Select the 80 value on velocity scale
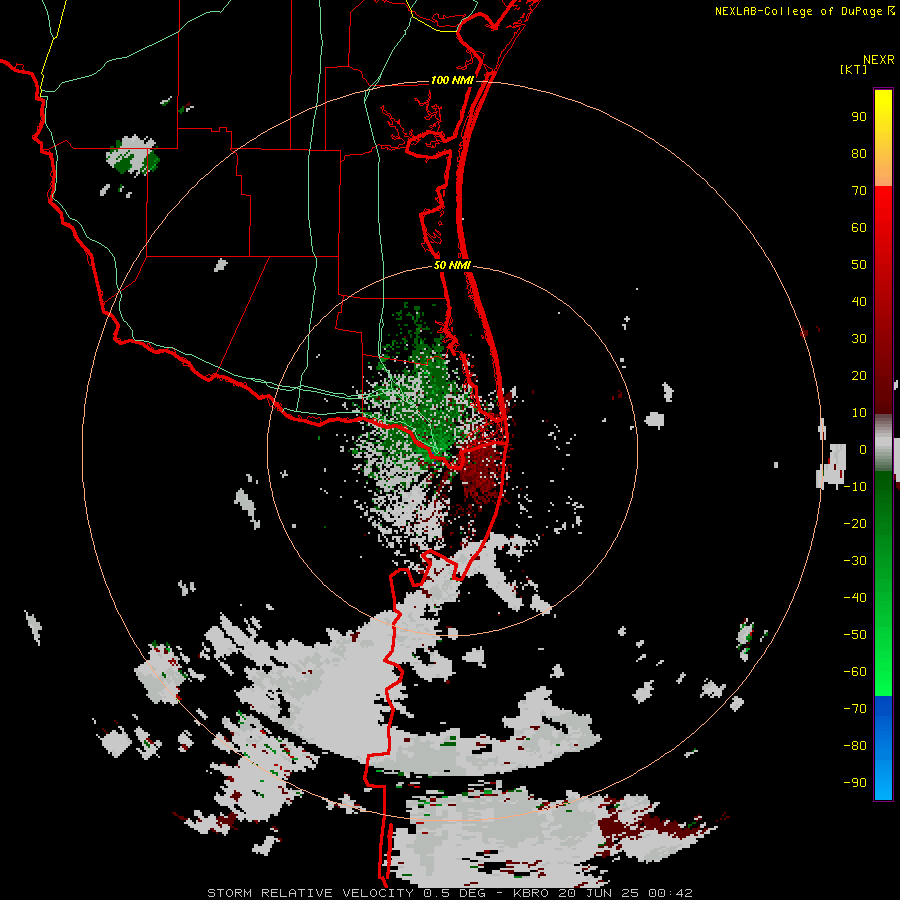The width and height of the screenshot is (900, 900). tap(859, 154)
